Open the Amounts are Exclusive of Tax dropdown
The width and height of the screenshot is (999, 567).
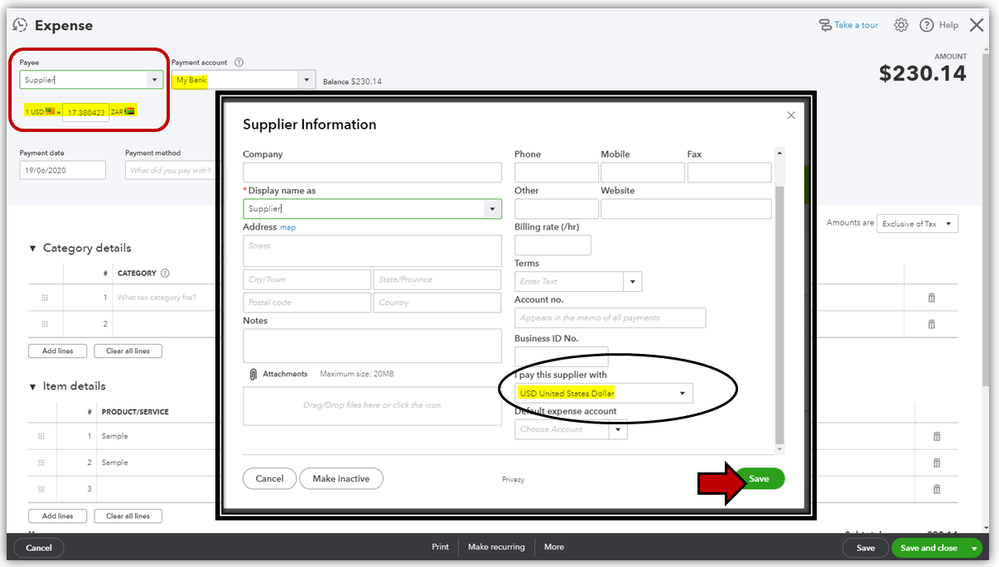point(917,224)
